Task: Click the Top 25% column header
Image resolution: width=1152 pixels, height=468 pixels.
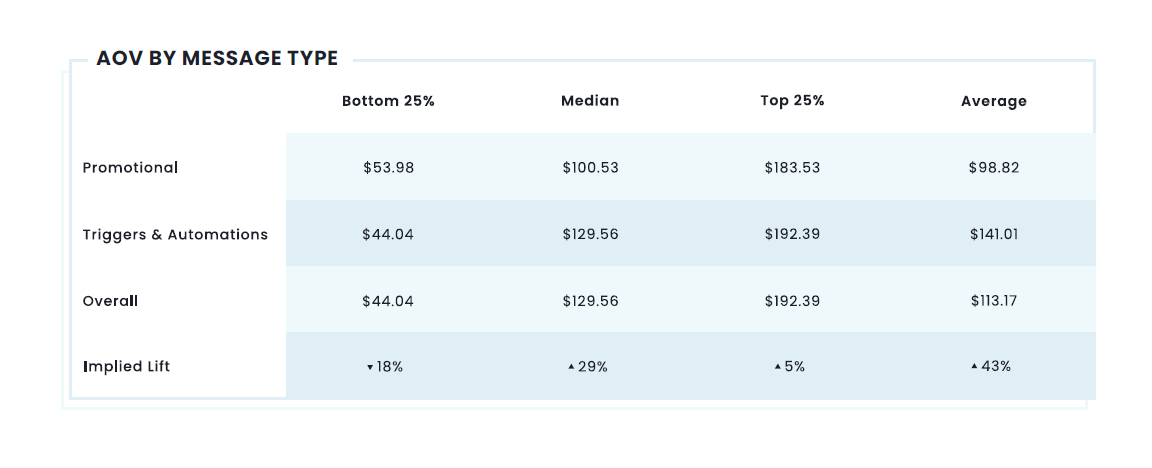Action: point(792,101)
